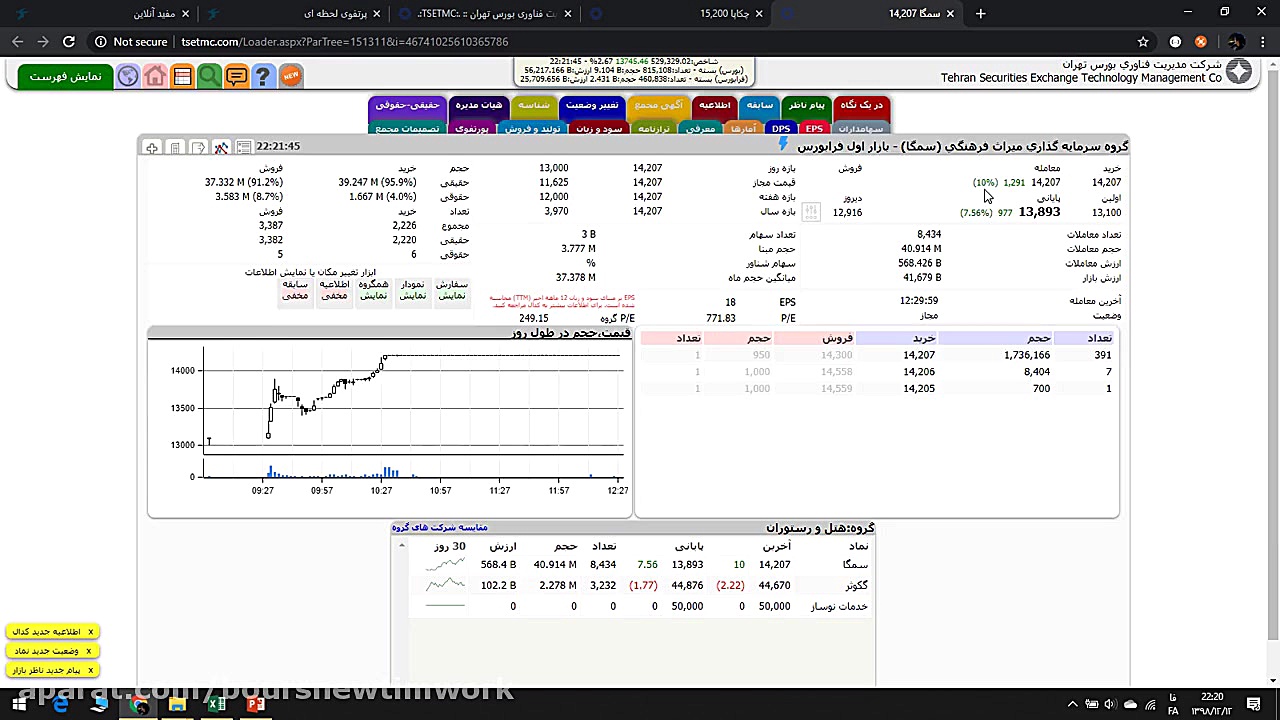Open the هیات مدیره tab

479,105
